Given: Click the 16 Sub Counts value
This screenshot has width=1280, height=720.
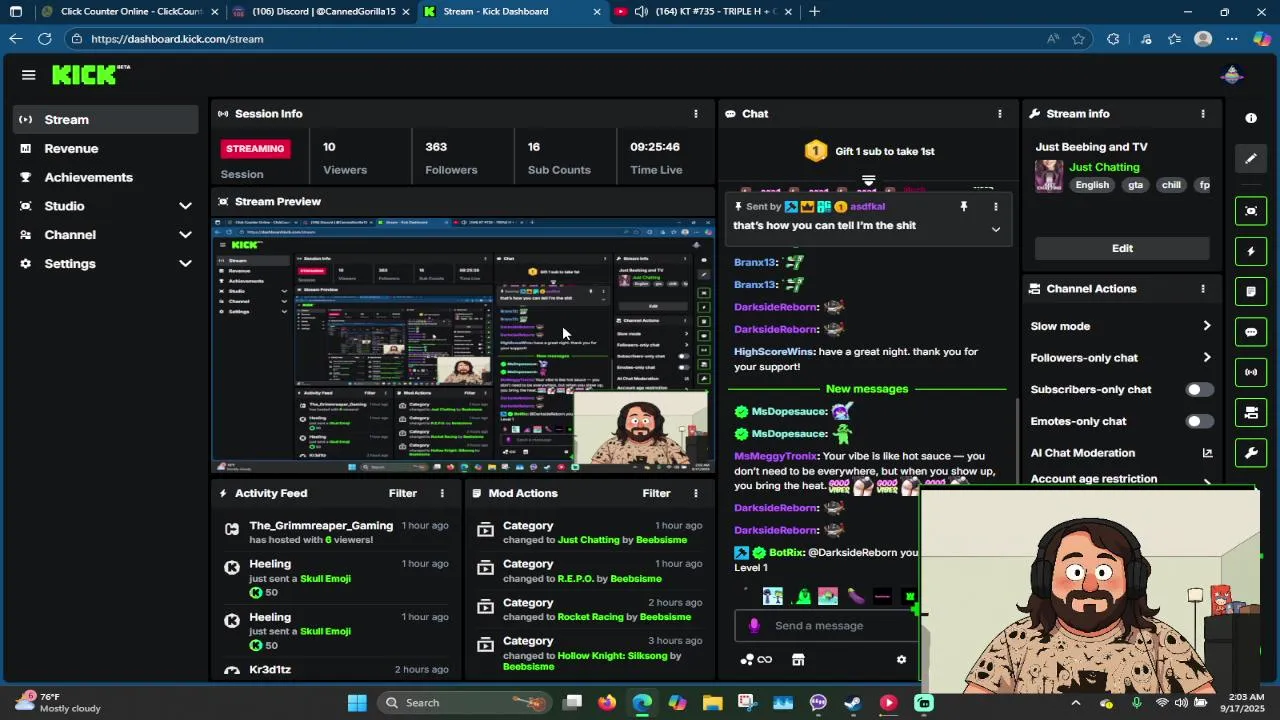Looking at the screenshot, I should click(x=534, y=147).
